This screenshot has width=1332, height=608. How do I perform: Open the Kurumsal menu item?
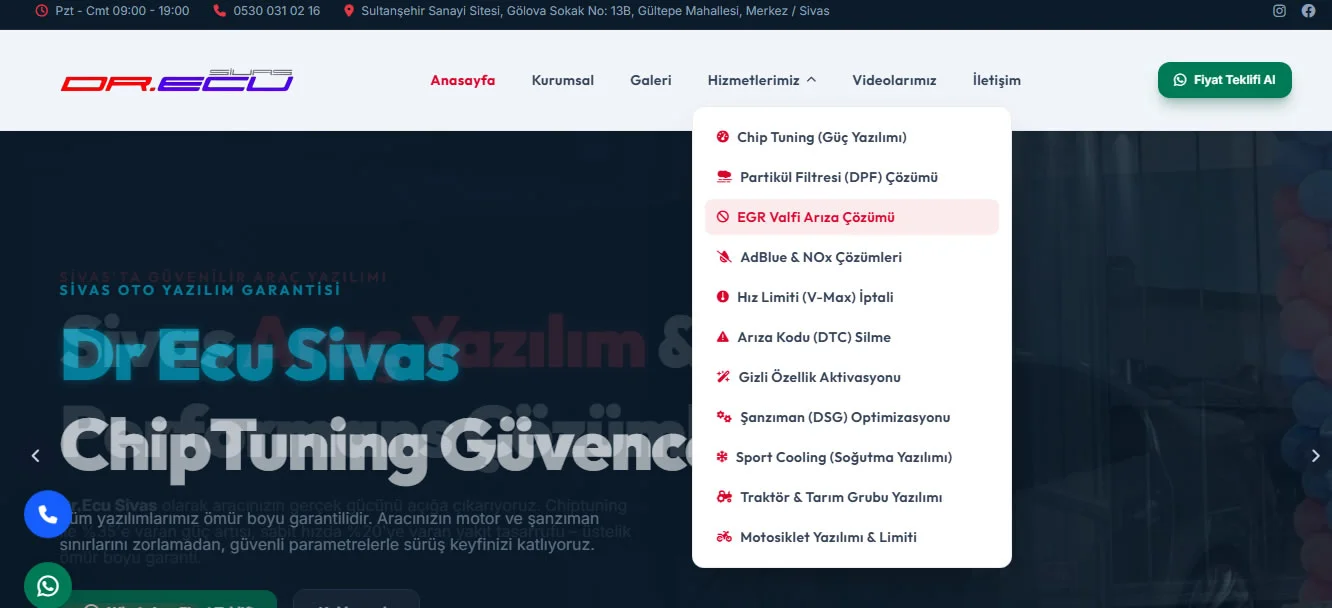click(x=563, y=80)
